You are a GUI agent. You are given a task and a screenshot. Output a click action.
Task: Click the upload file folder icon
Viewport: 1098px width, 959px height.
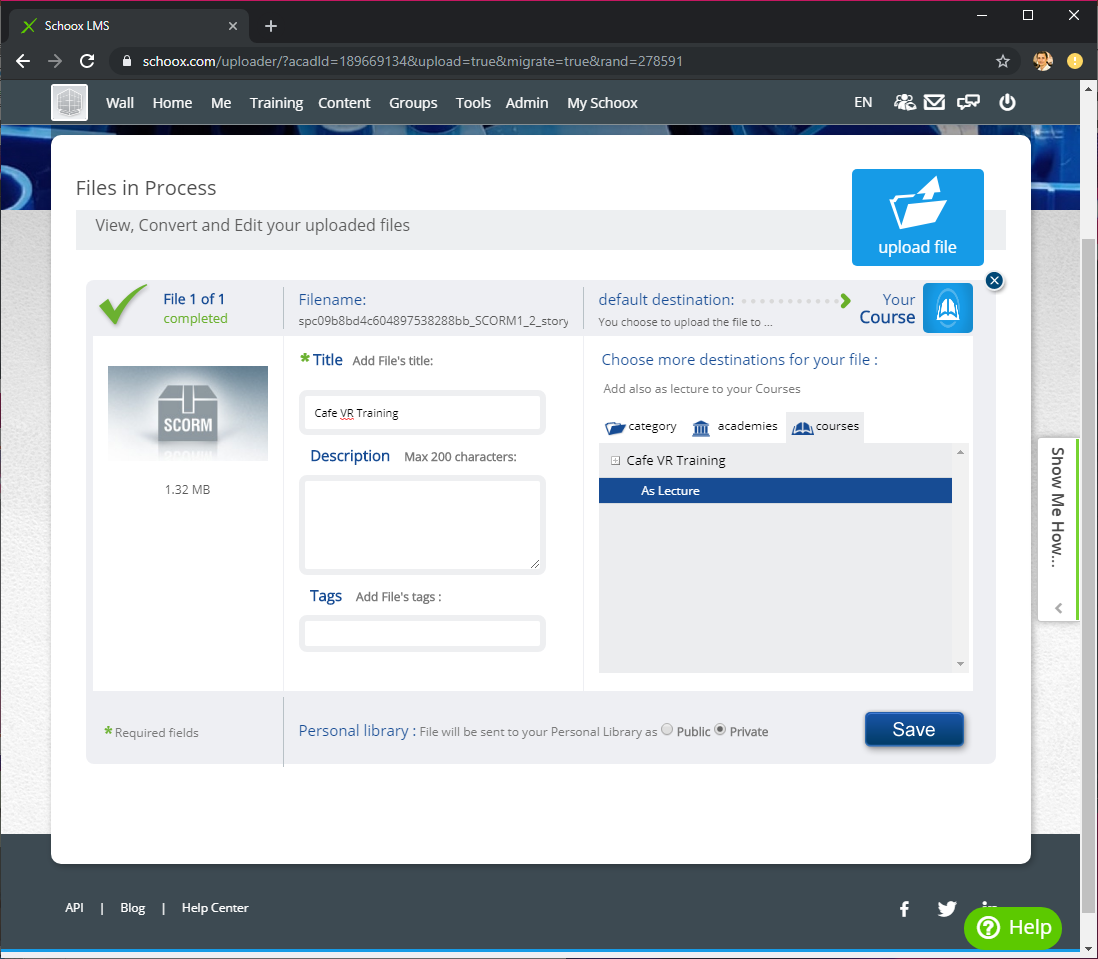point(917,203)
